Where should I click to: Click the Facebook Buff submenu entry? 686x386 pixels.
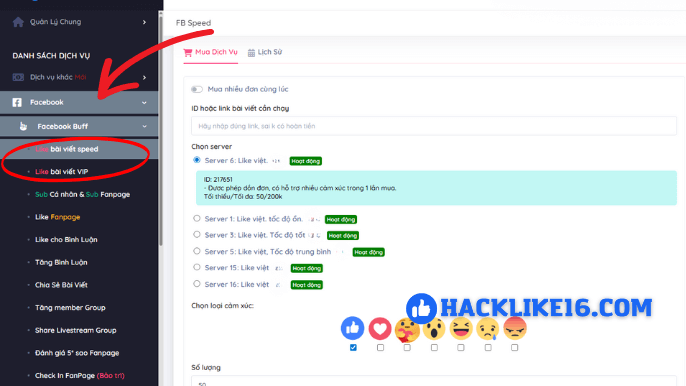pyautogui.click(x=79, y=126)
